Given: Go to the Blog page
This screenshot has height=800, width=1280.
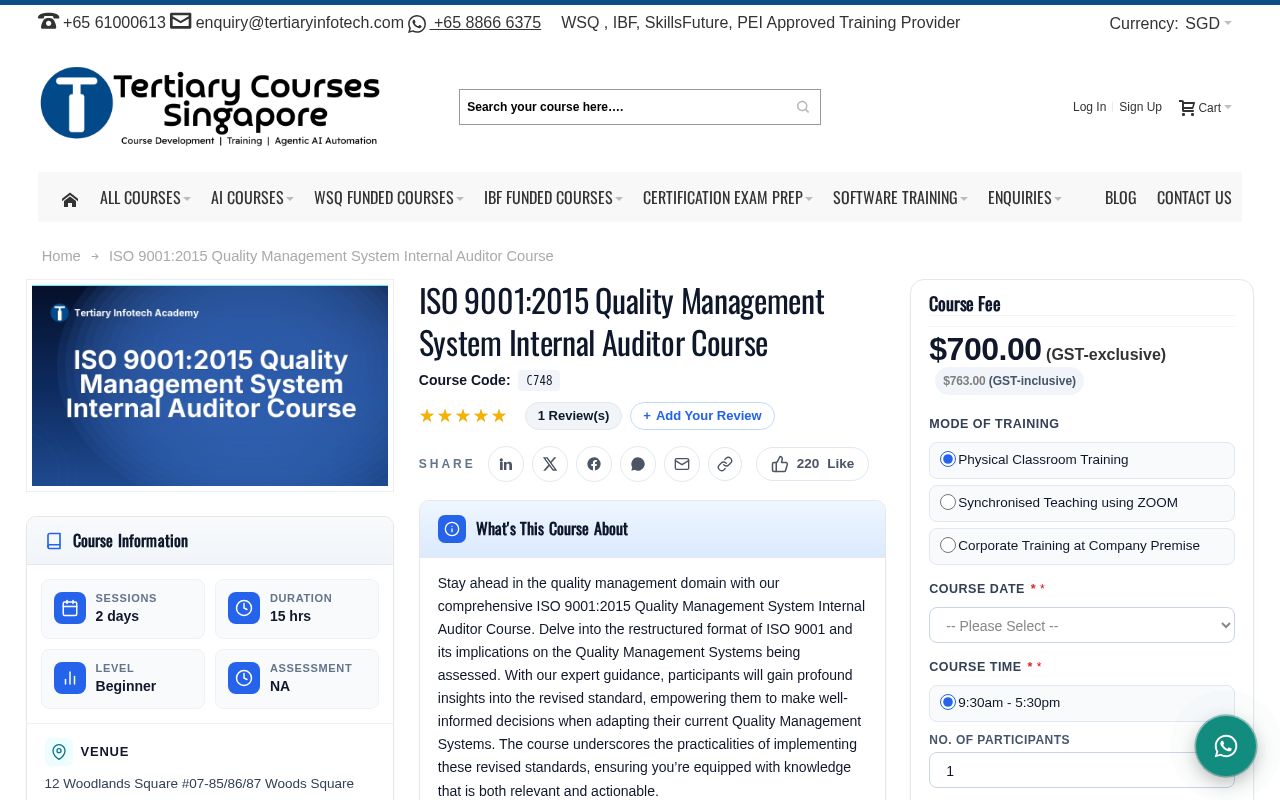Looking at the screenshot, I should (x=1120, y=198).
